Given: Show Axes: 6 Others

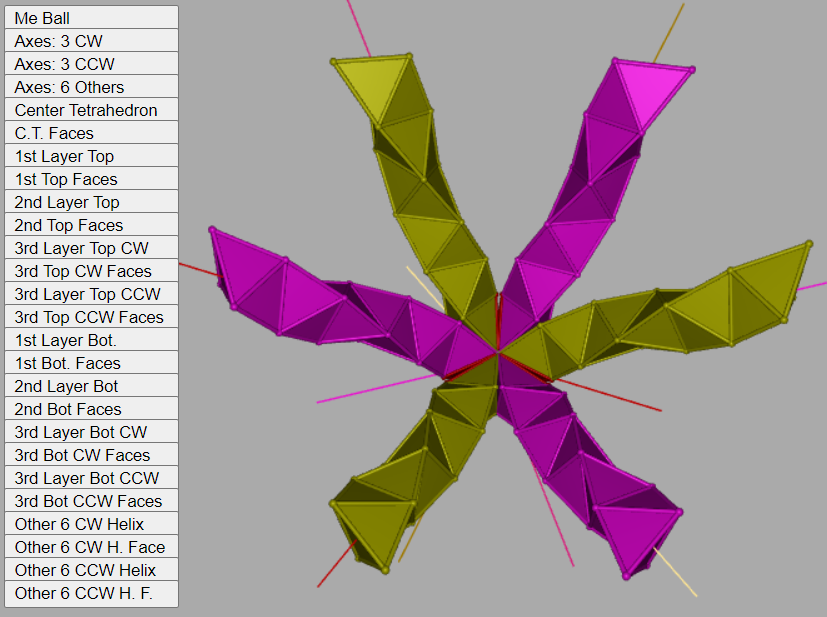Looking at the screenshot, I should 91,86.
